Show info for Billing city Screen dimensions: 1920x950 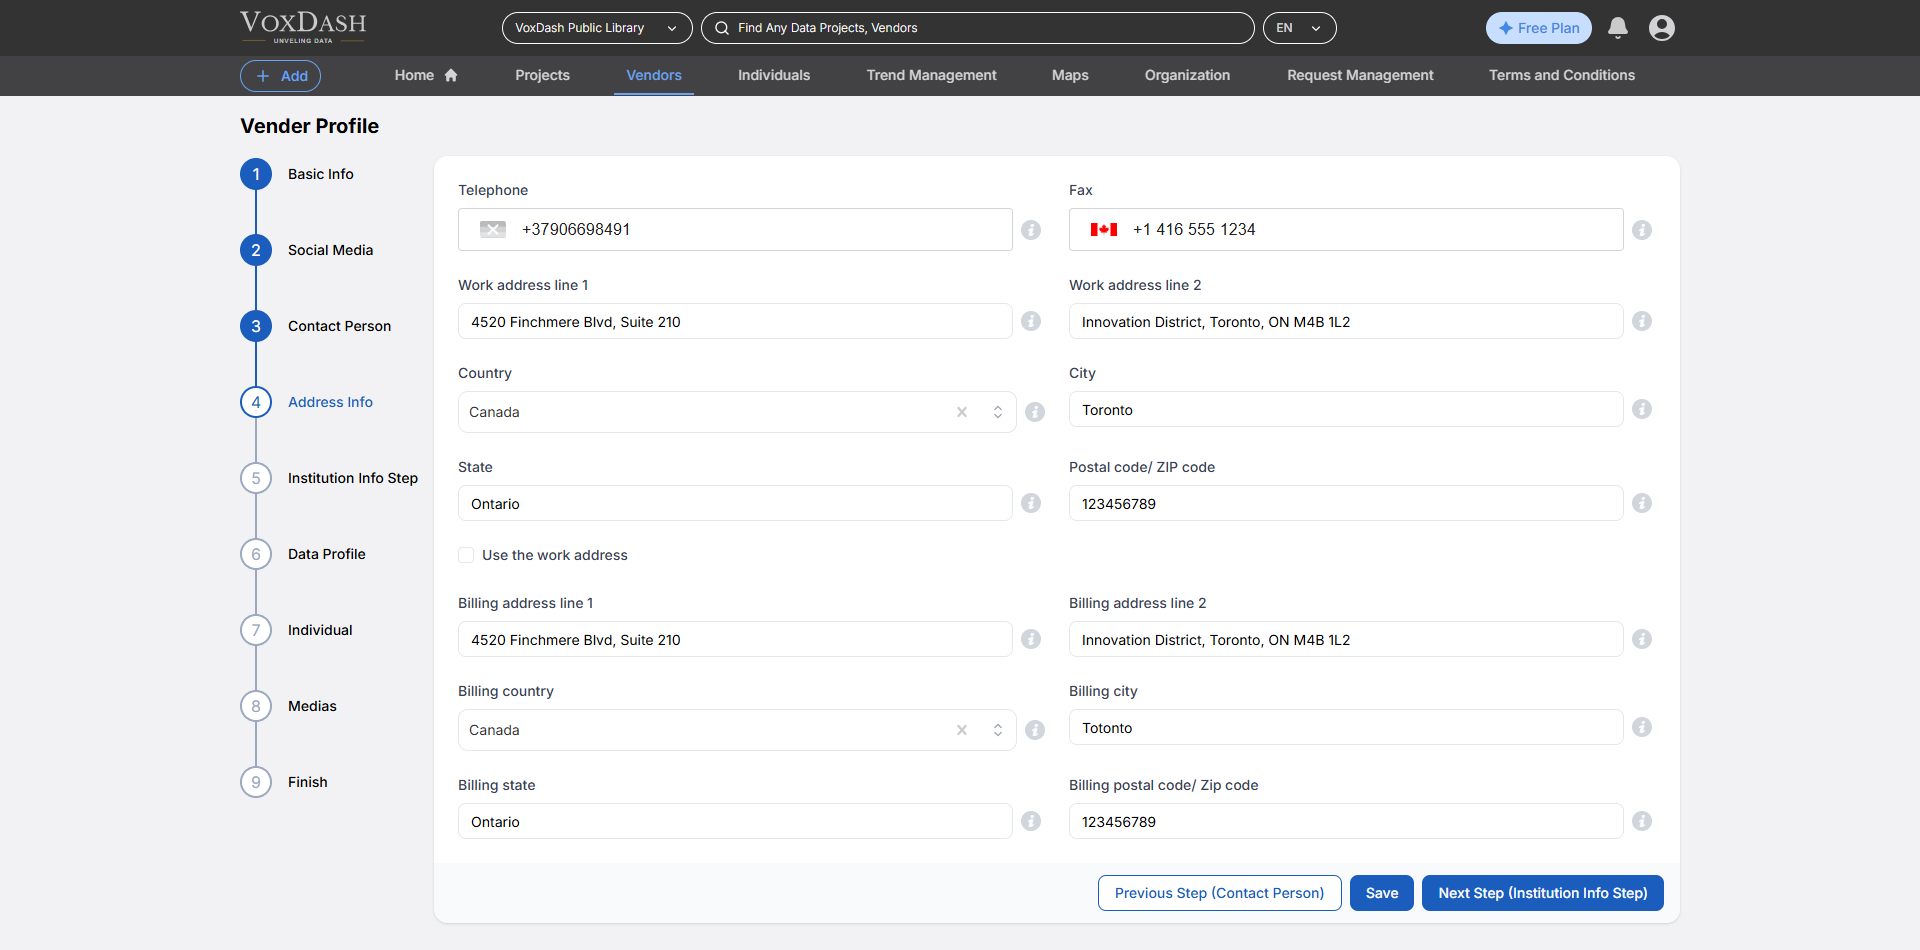pyautogui.click(x=1642, y=727)
